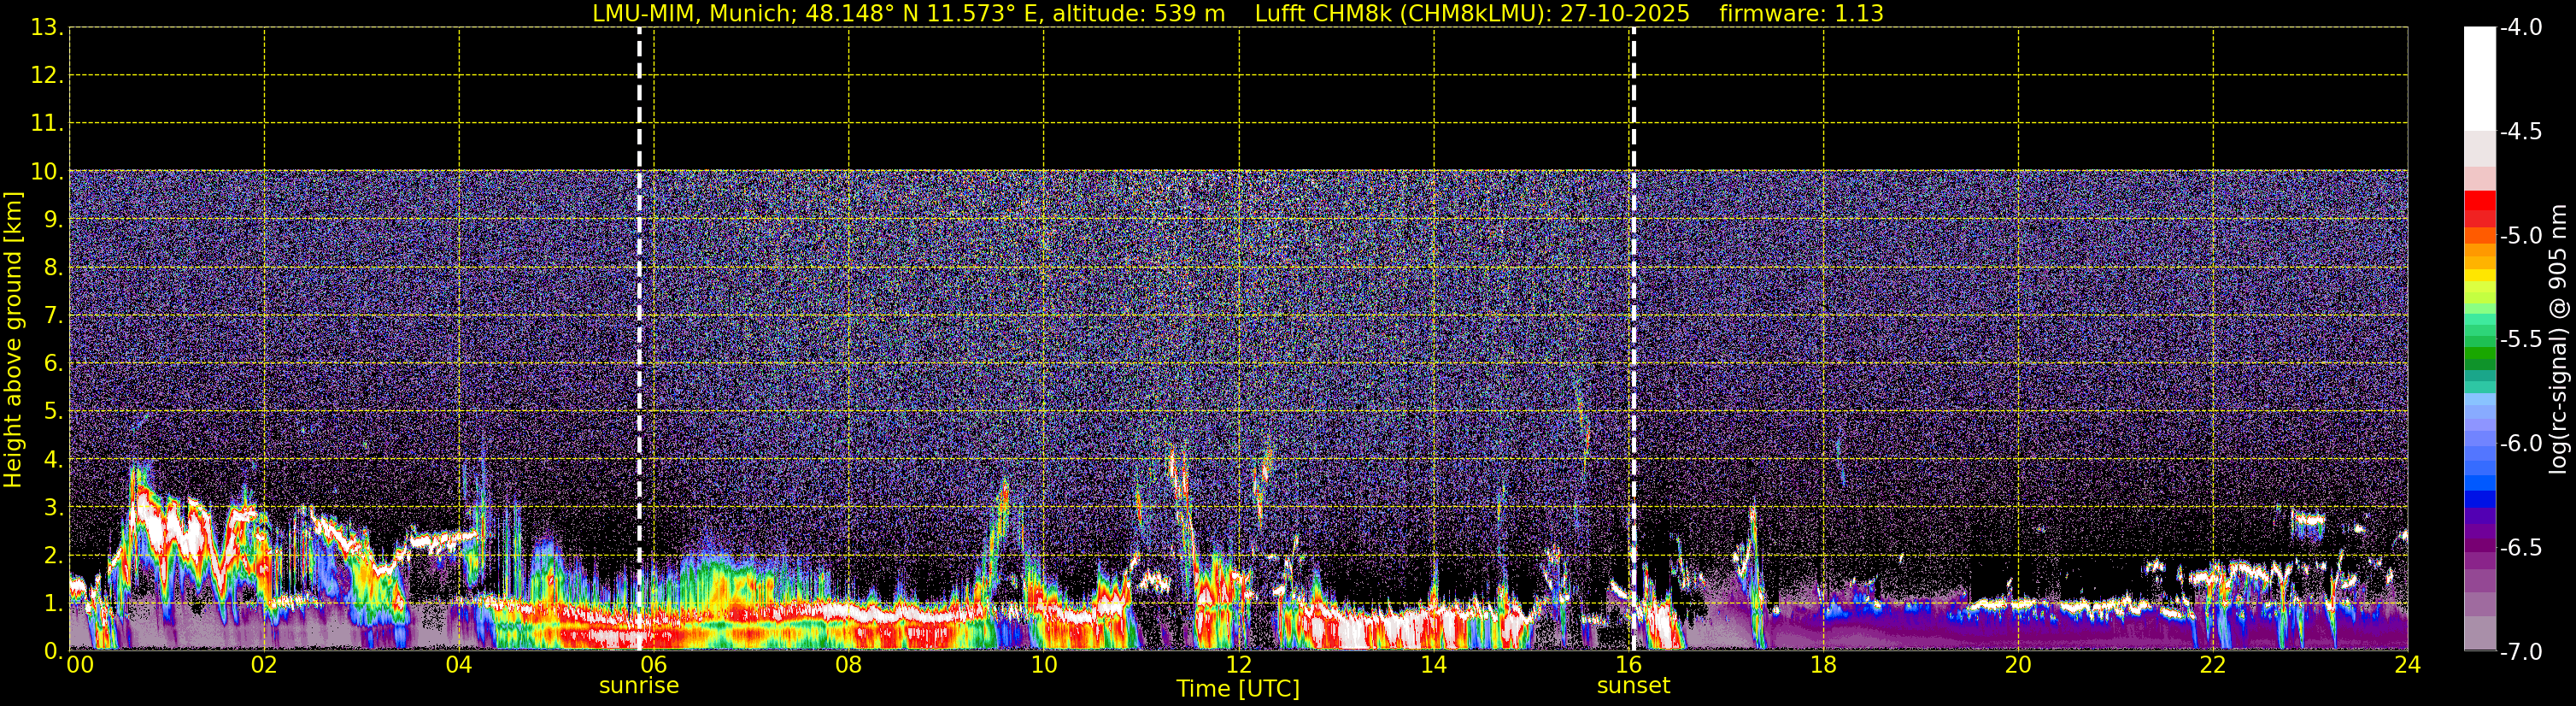Click the -4.0 colorbar tick label
2576x706 pixels.
(2520, 28)
